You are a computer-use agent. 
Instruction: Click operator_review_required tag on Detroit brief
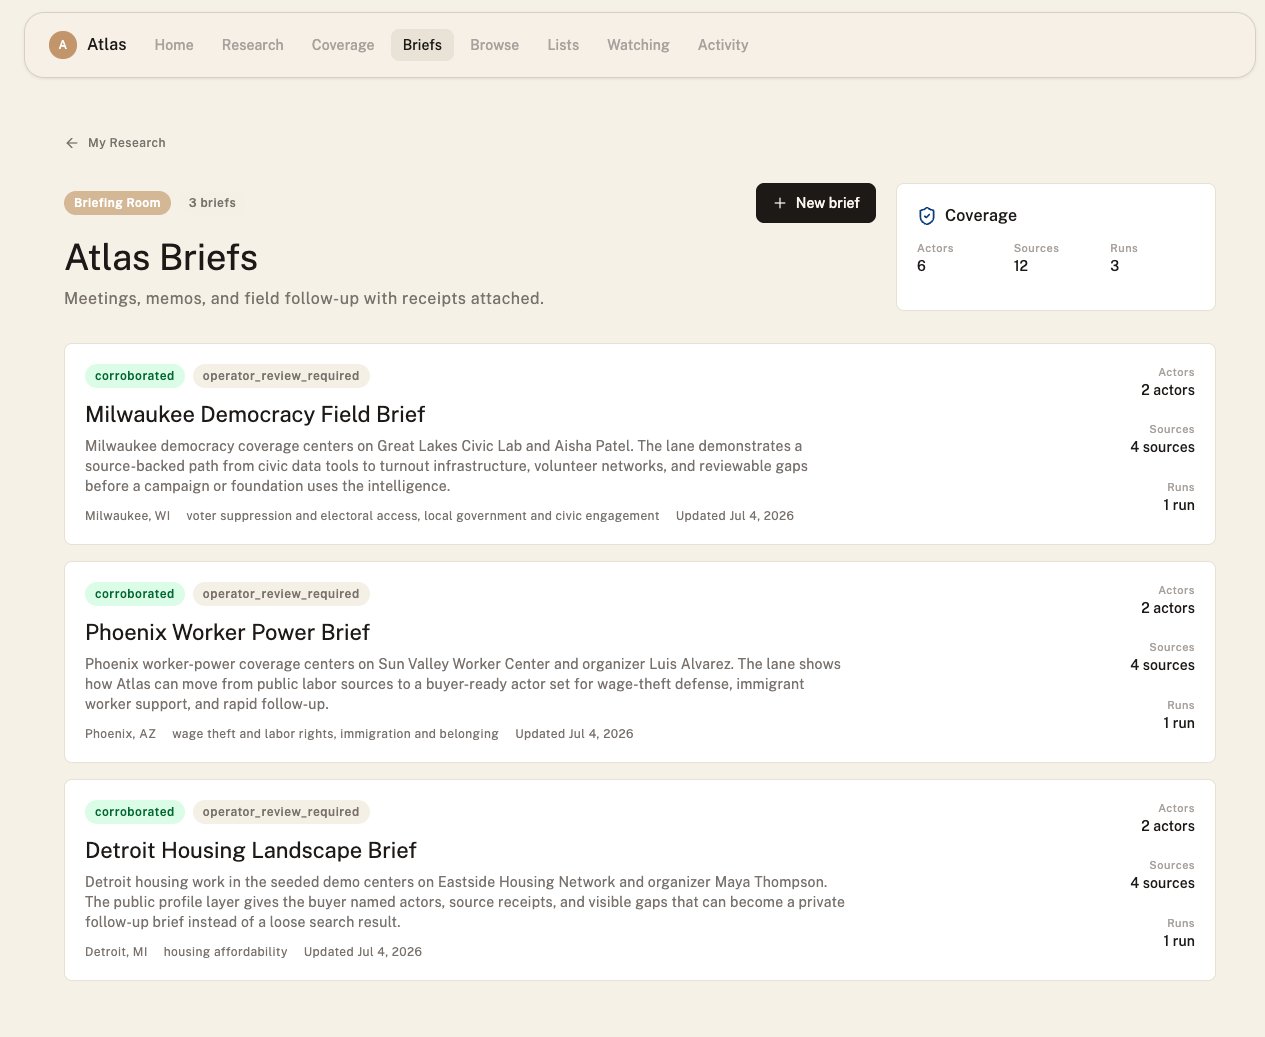click(281, 812)
